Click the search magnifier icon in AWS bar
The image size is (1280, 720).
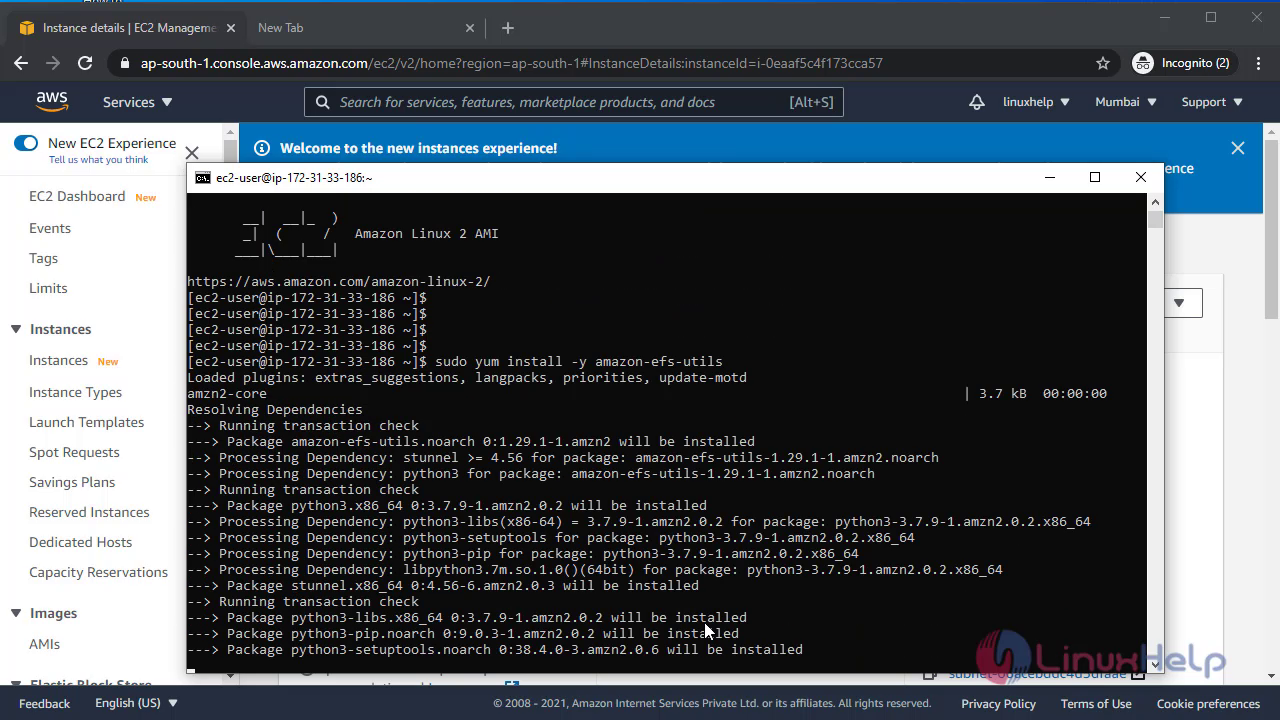click(x=322, y=102)
